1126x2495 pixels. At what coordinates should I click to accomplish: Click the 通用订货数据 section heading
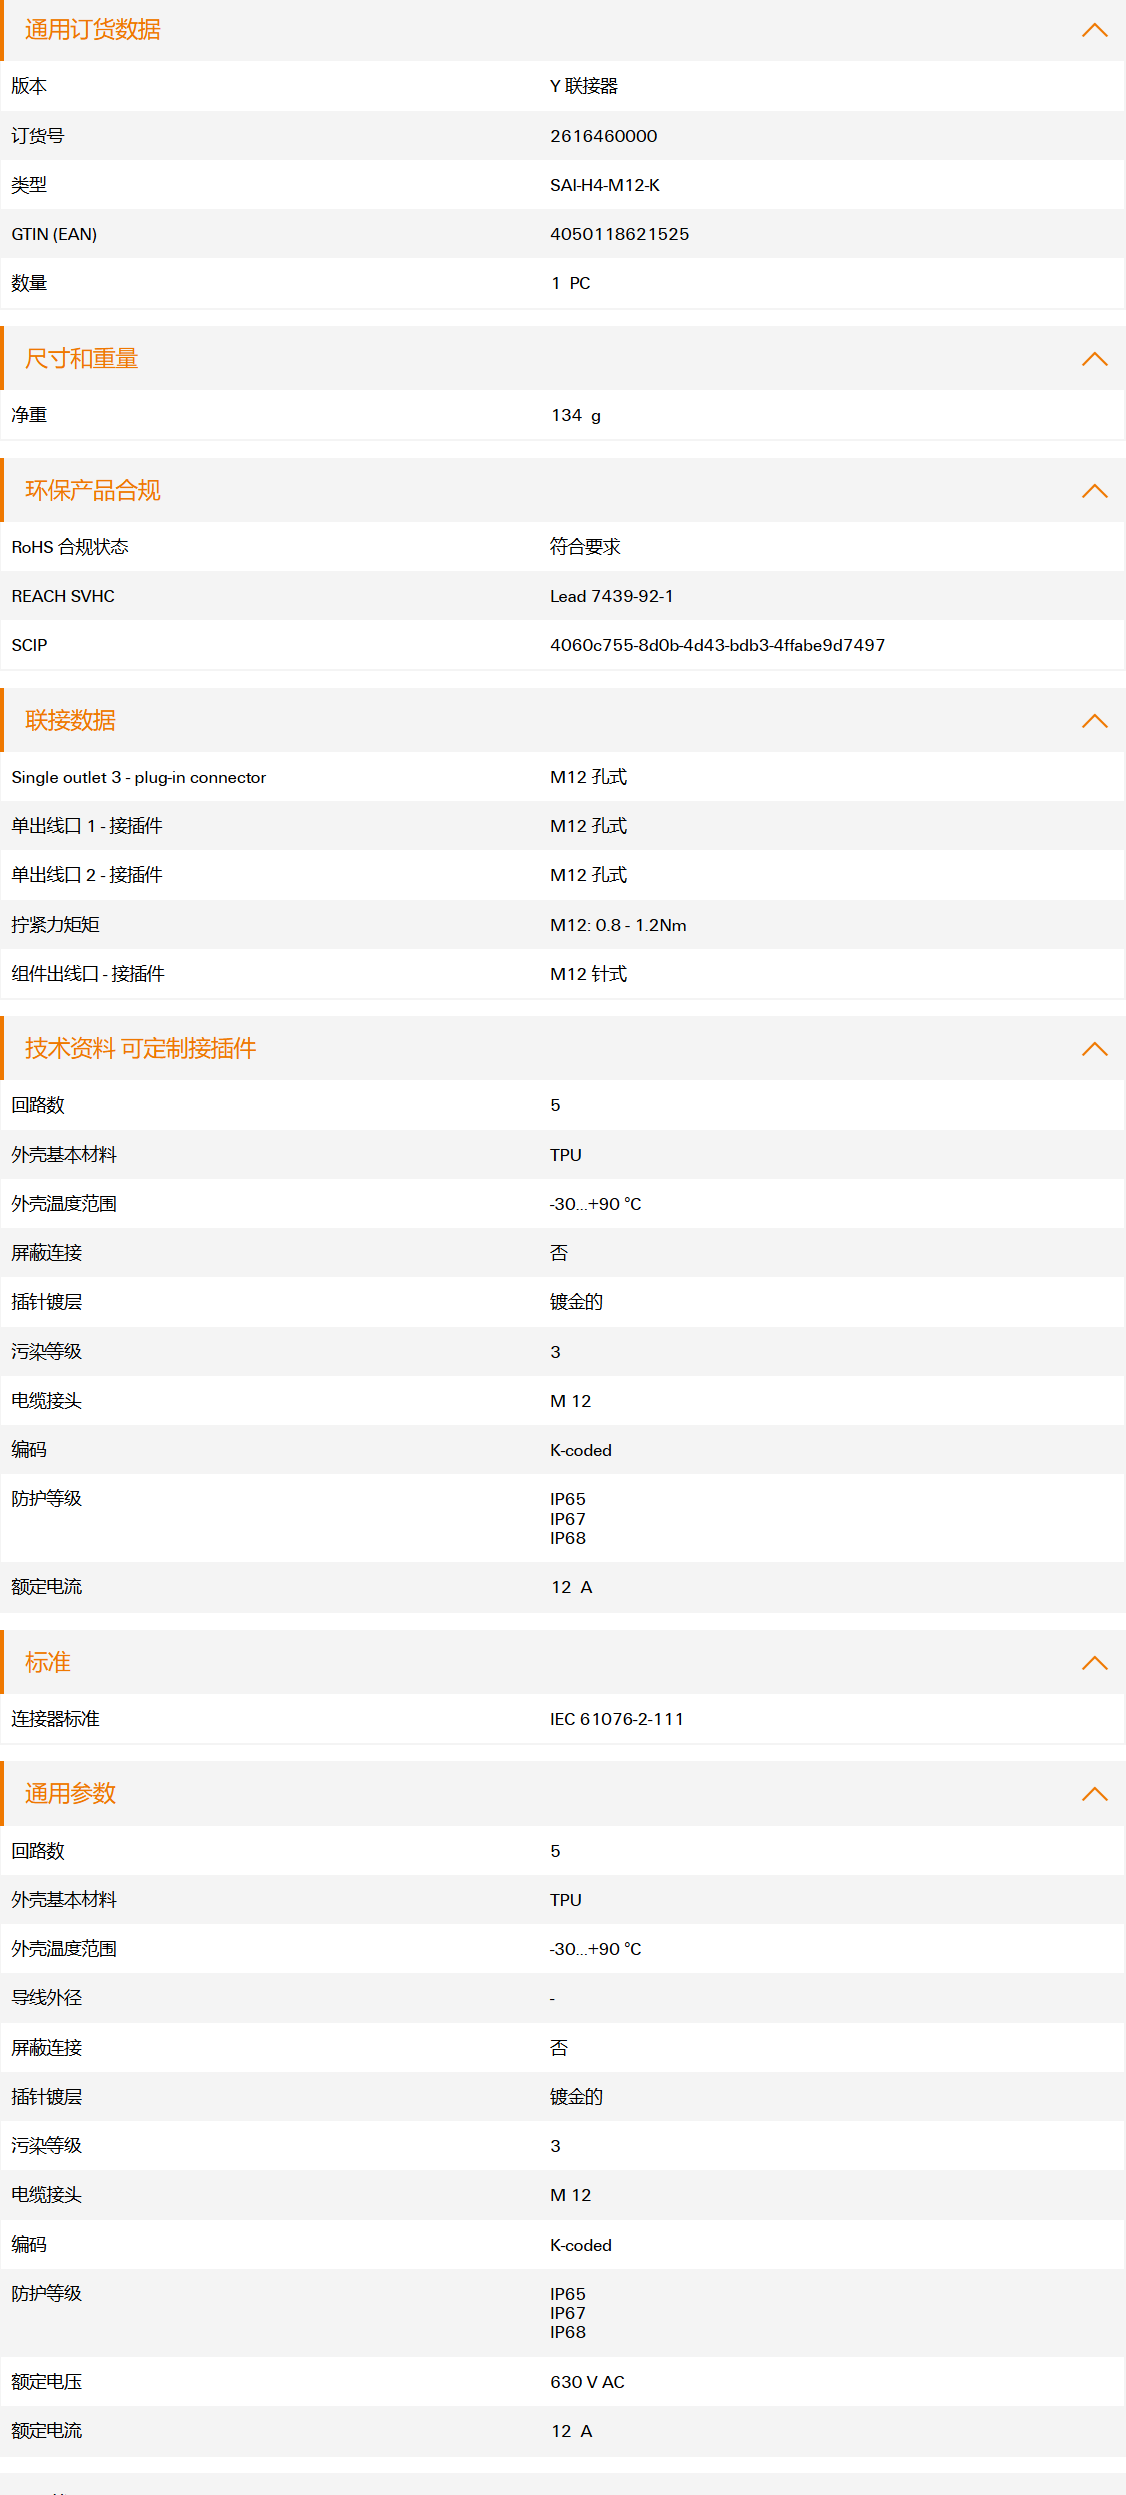pyautogui.click(x=93, y=30)
